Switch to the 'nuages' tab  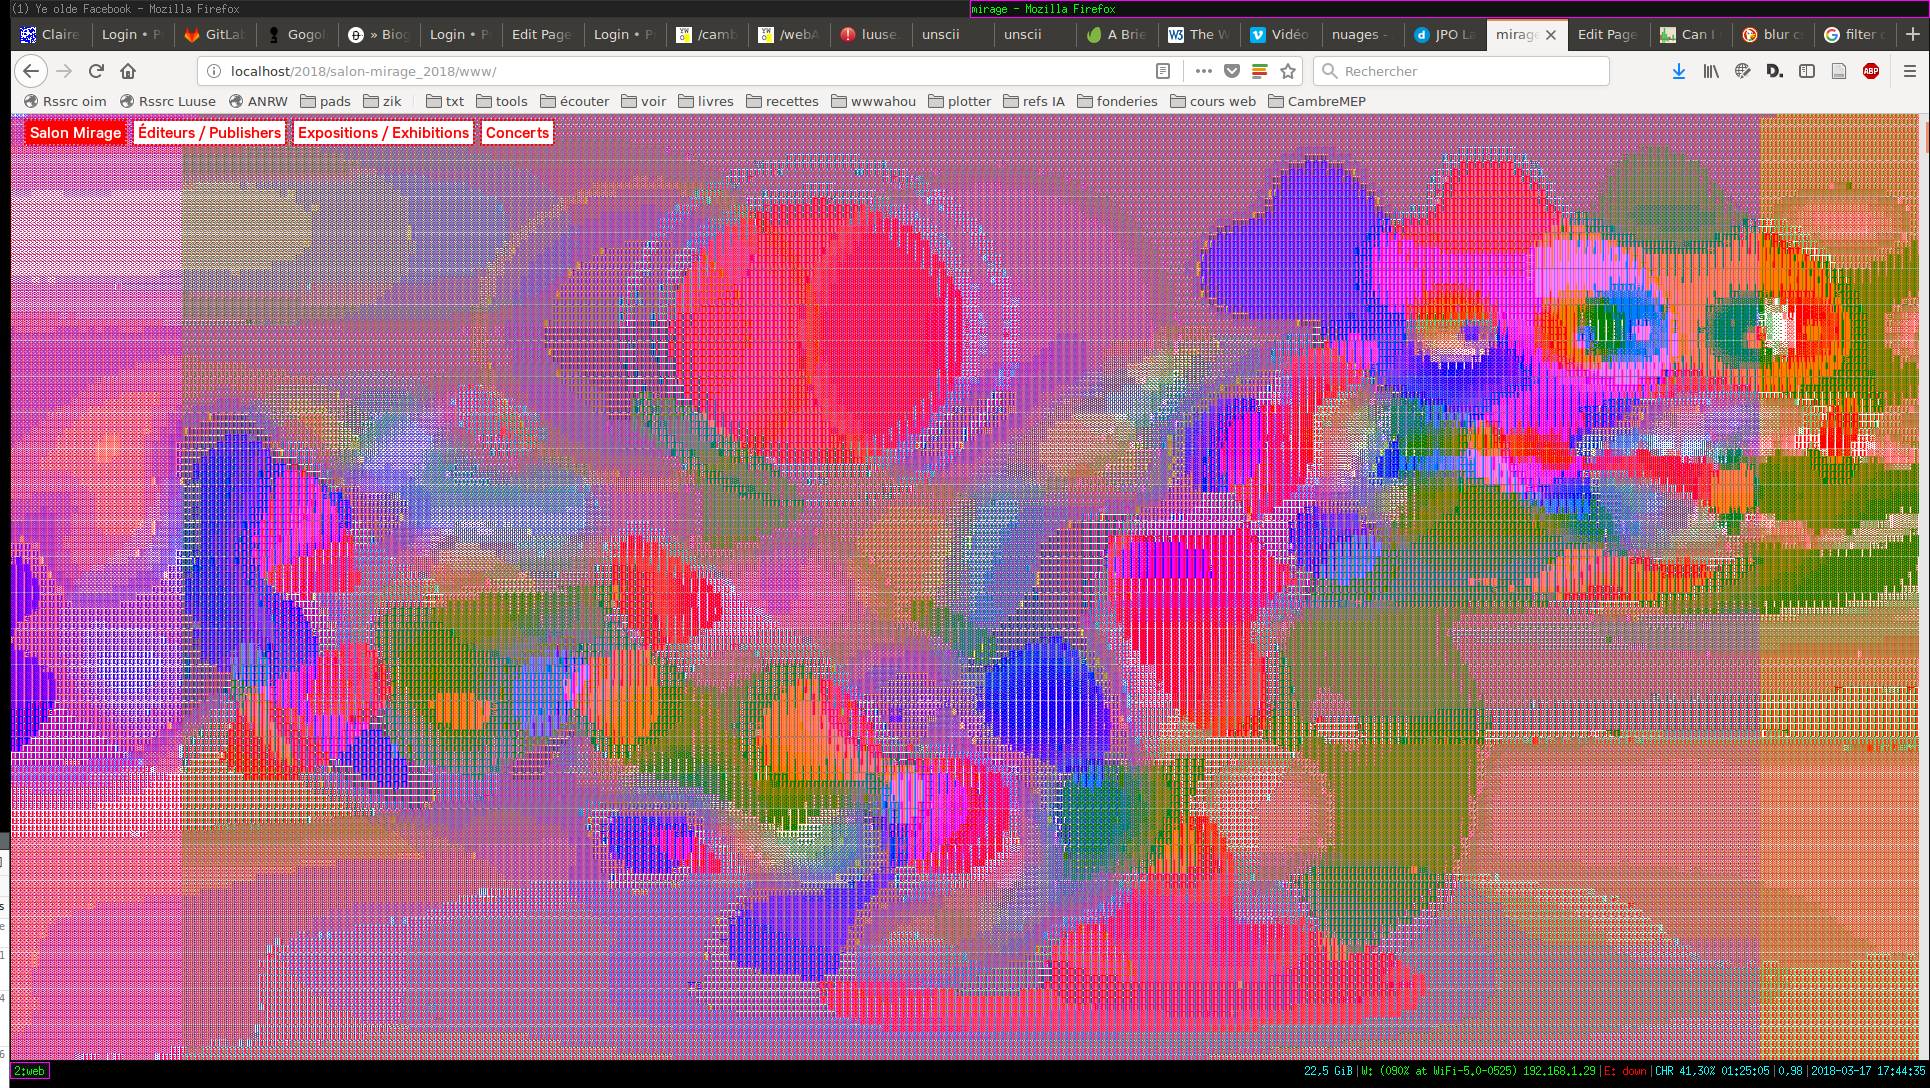pos(1358,34)
